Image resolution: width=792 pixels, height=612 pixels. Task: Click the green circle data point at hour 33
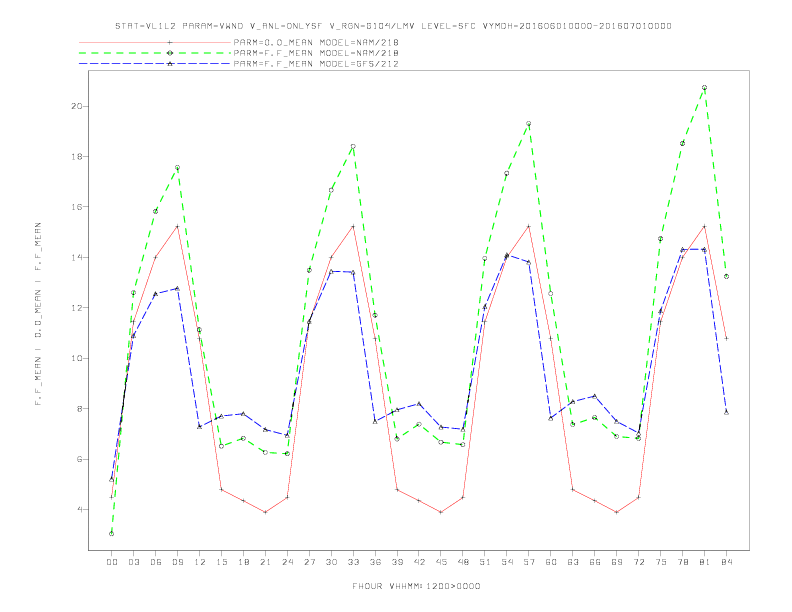353,146
